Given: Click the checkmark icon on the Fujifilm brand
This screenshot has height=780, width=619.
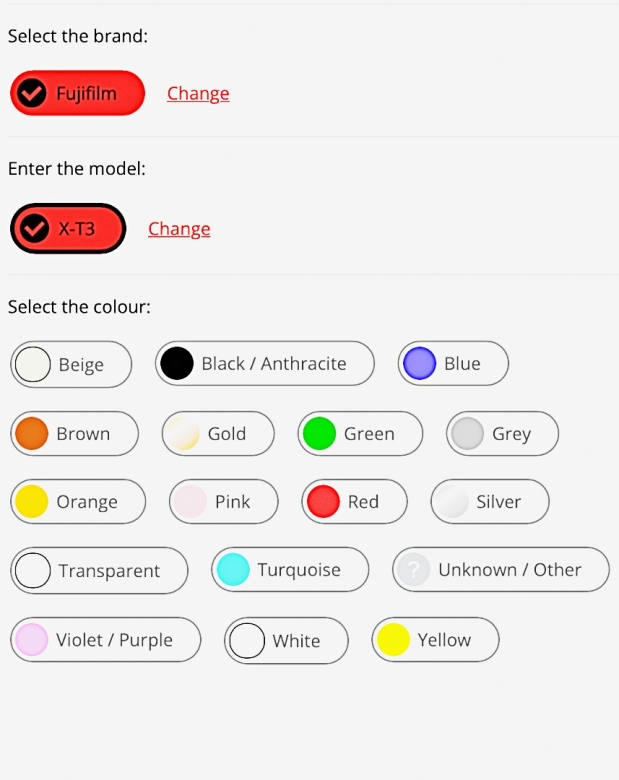Looking at the screenshot, I should pyautogui.click(x=32, y=93).
